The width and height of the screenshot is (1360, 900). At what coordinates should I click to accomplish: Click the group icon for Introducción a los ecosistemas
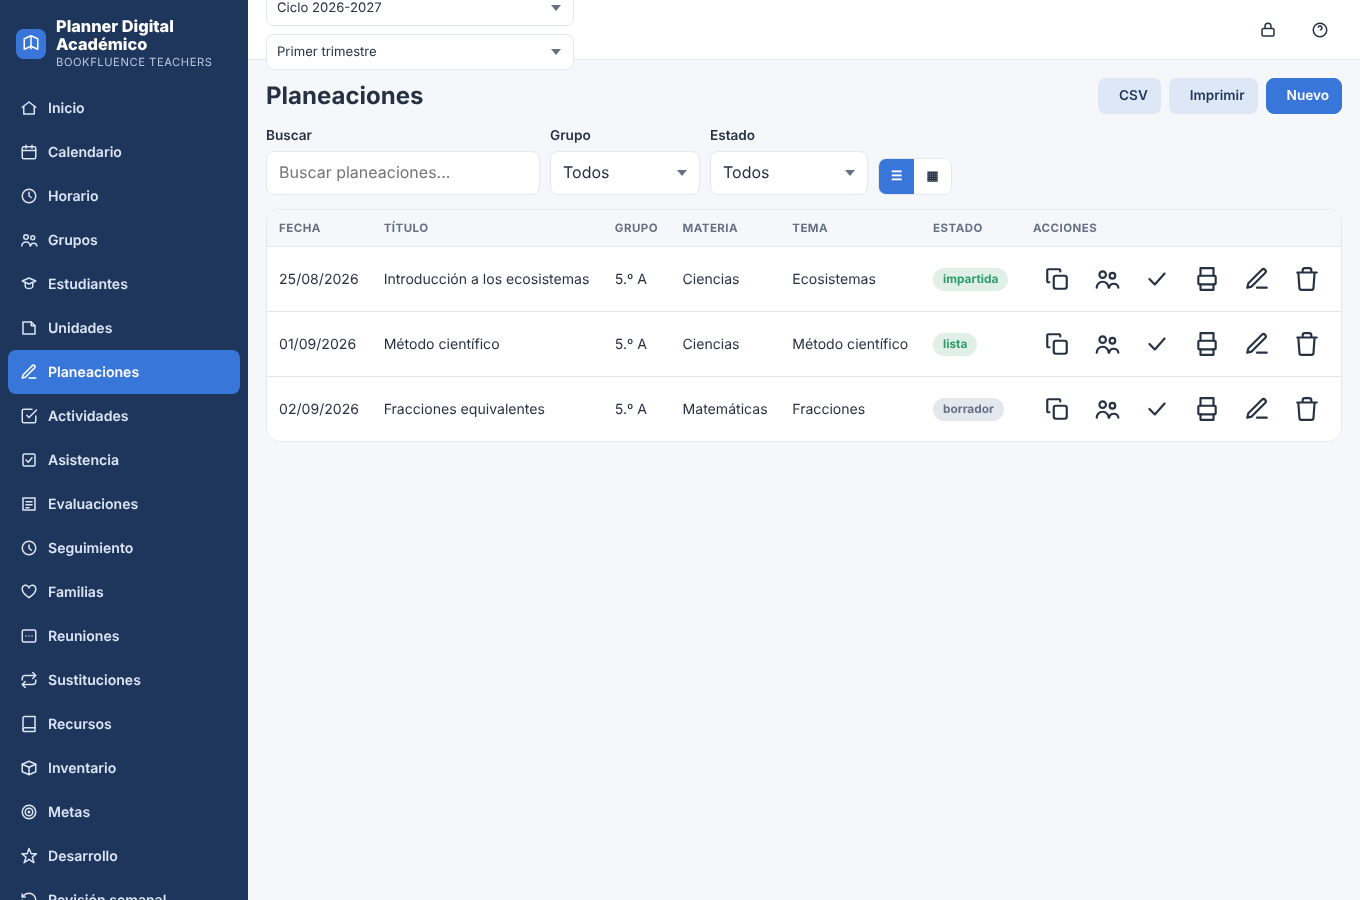pyautogui.click(x=1107, y=279)
